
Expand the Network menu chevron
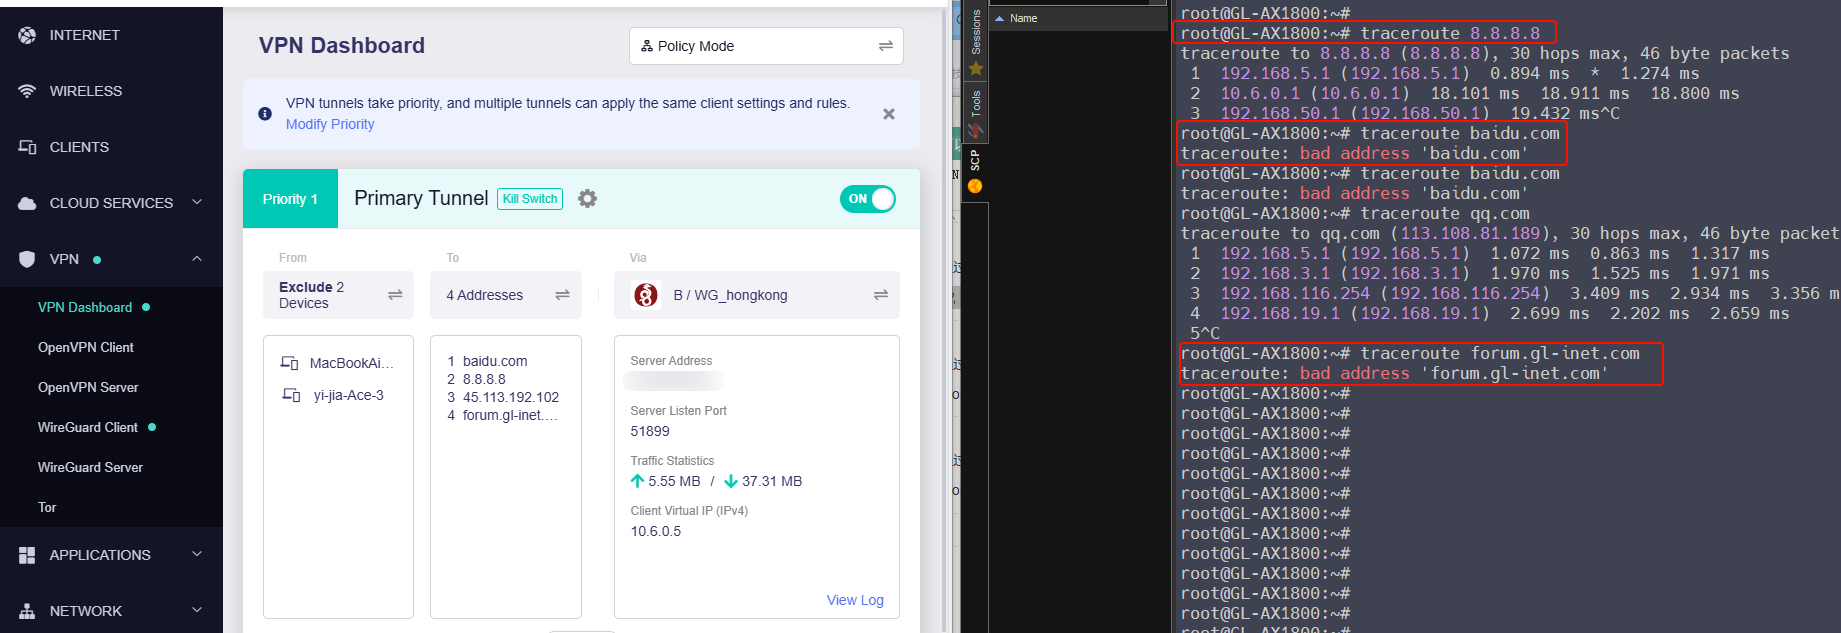point(197,611)
